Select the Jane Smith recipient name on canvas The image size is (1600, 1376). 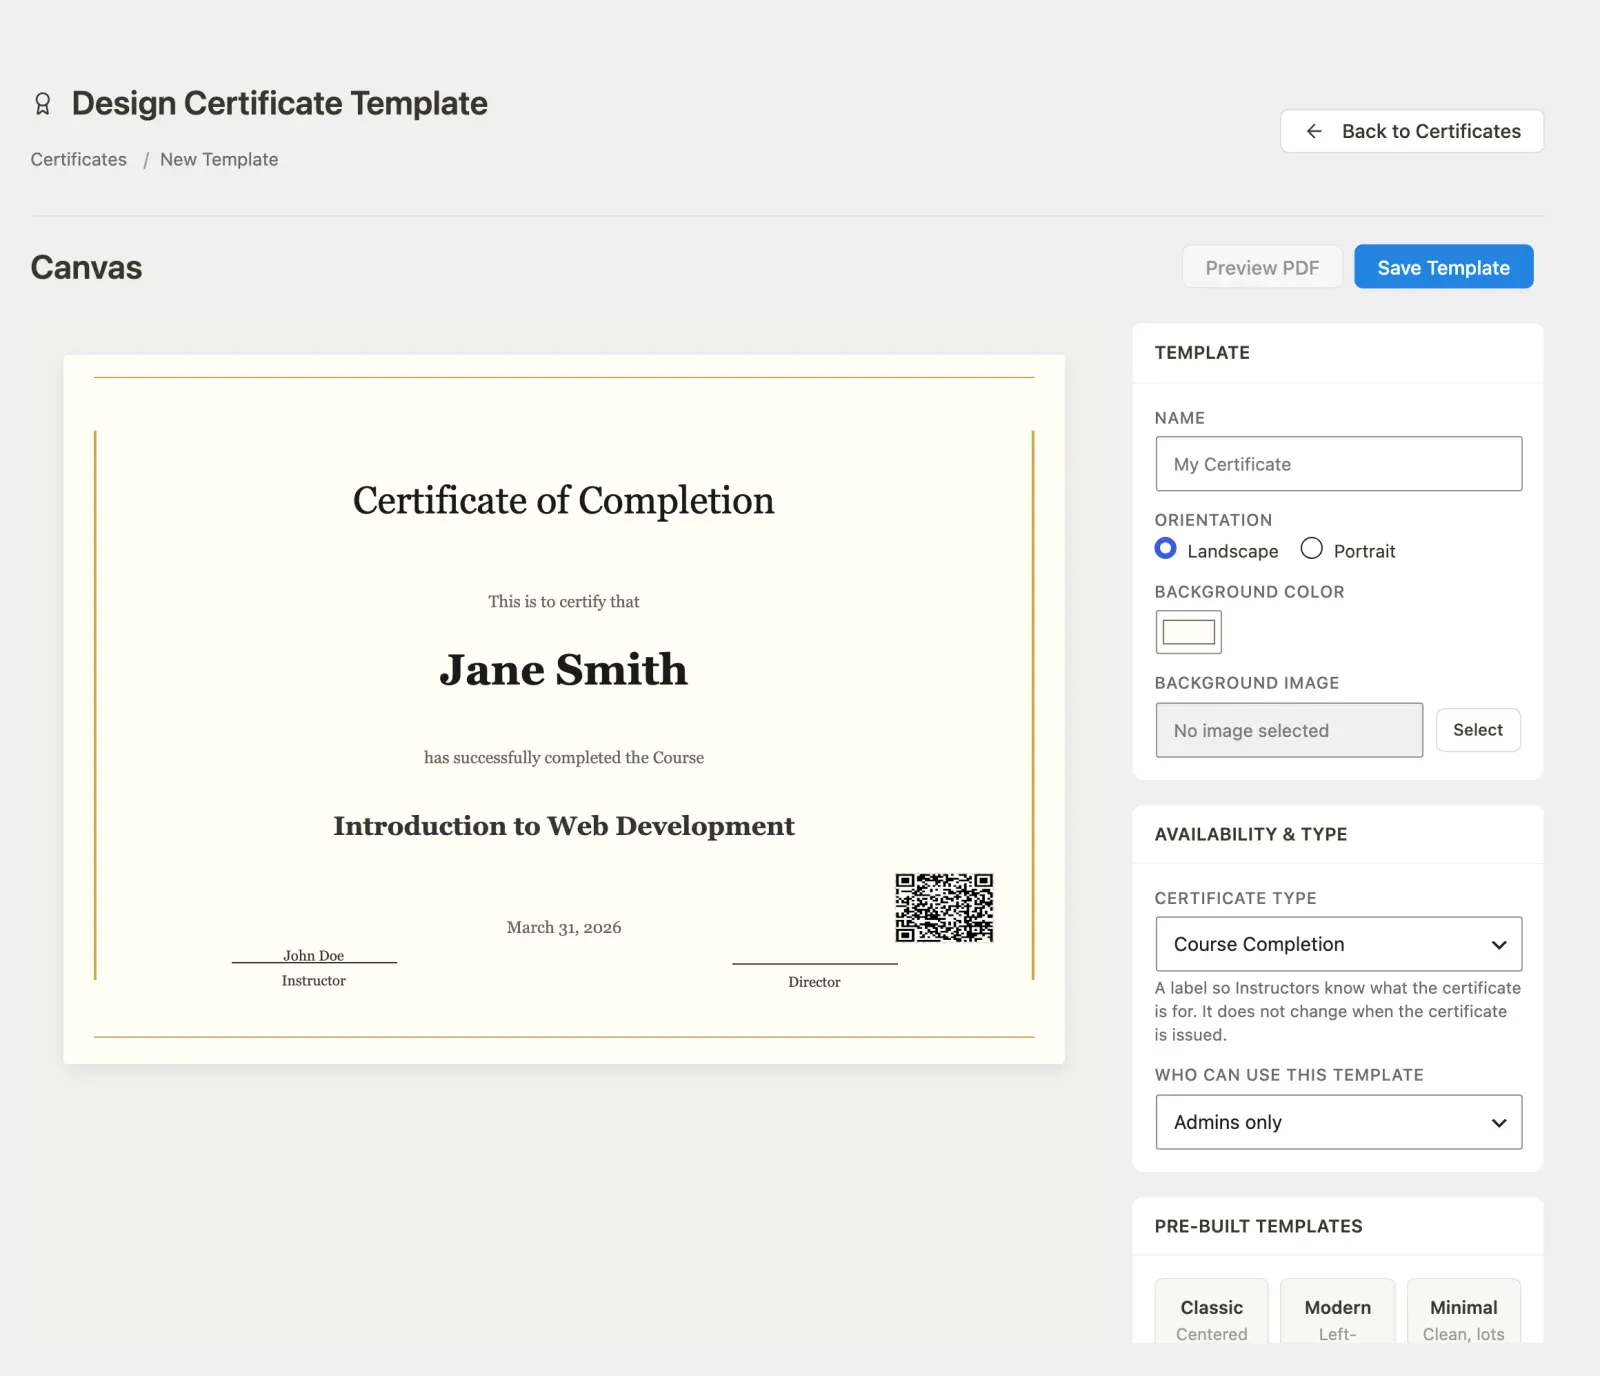564,670
